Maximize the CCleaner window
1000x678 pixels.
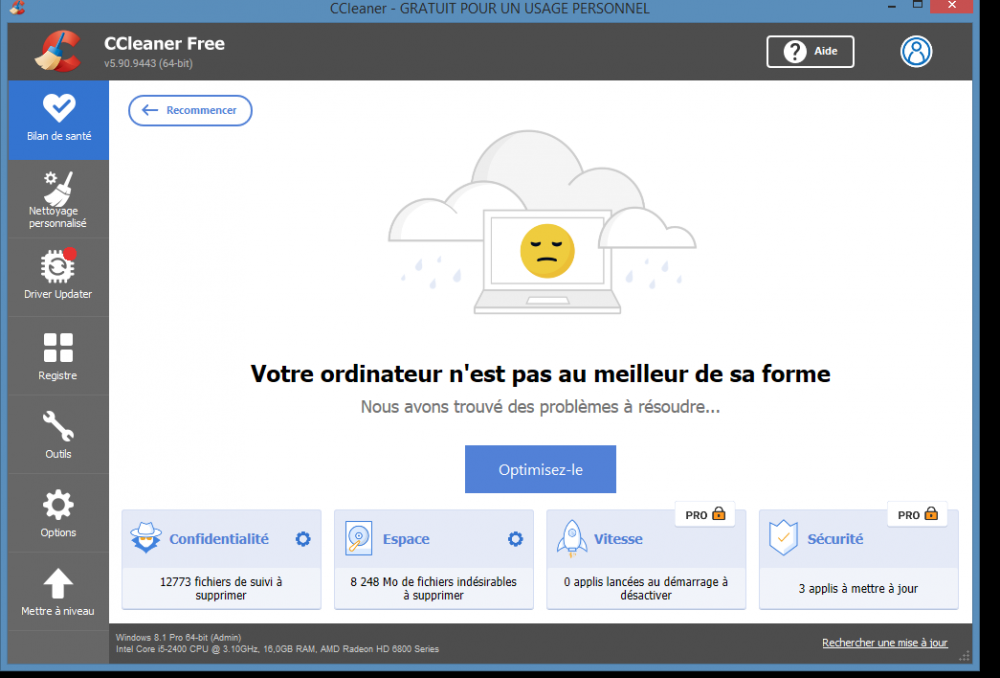click(917, 6)
